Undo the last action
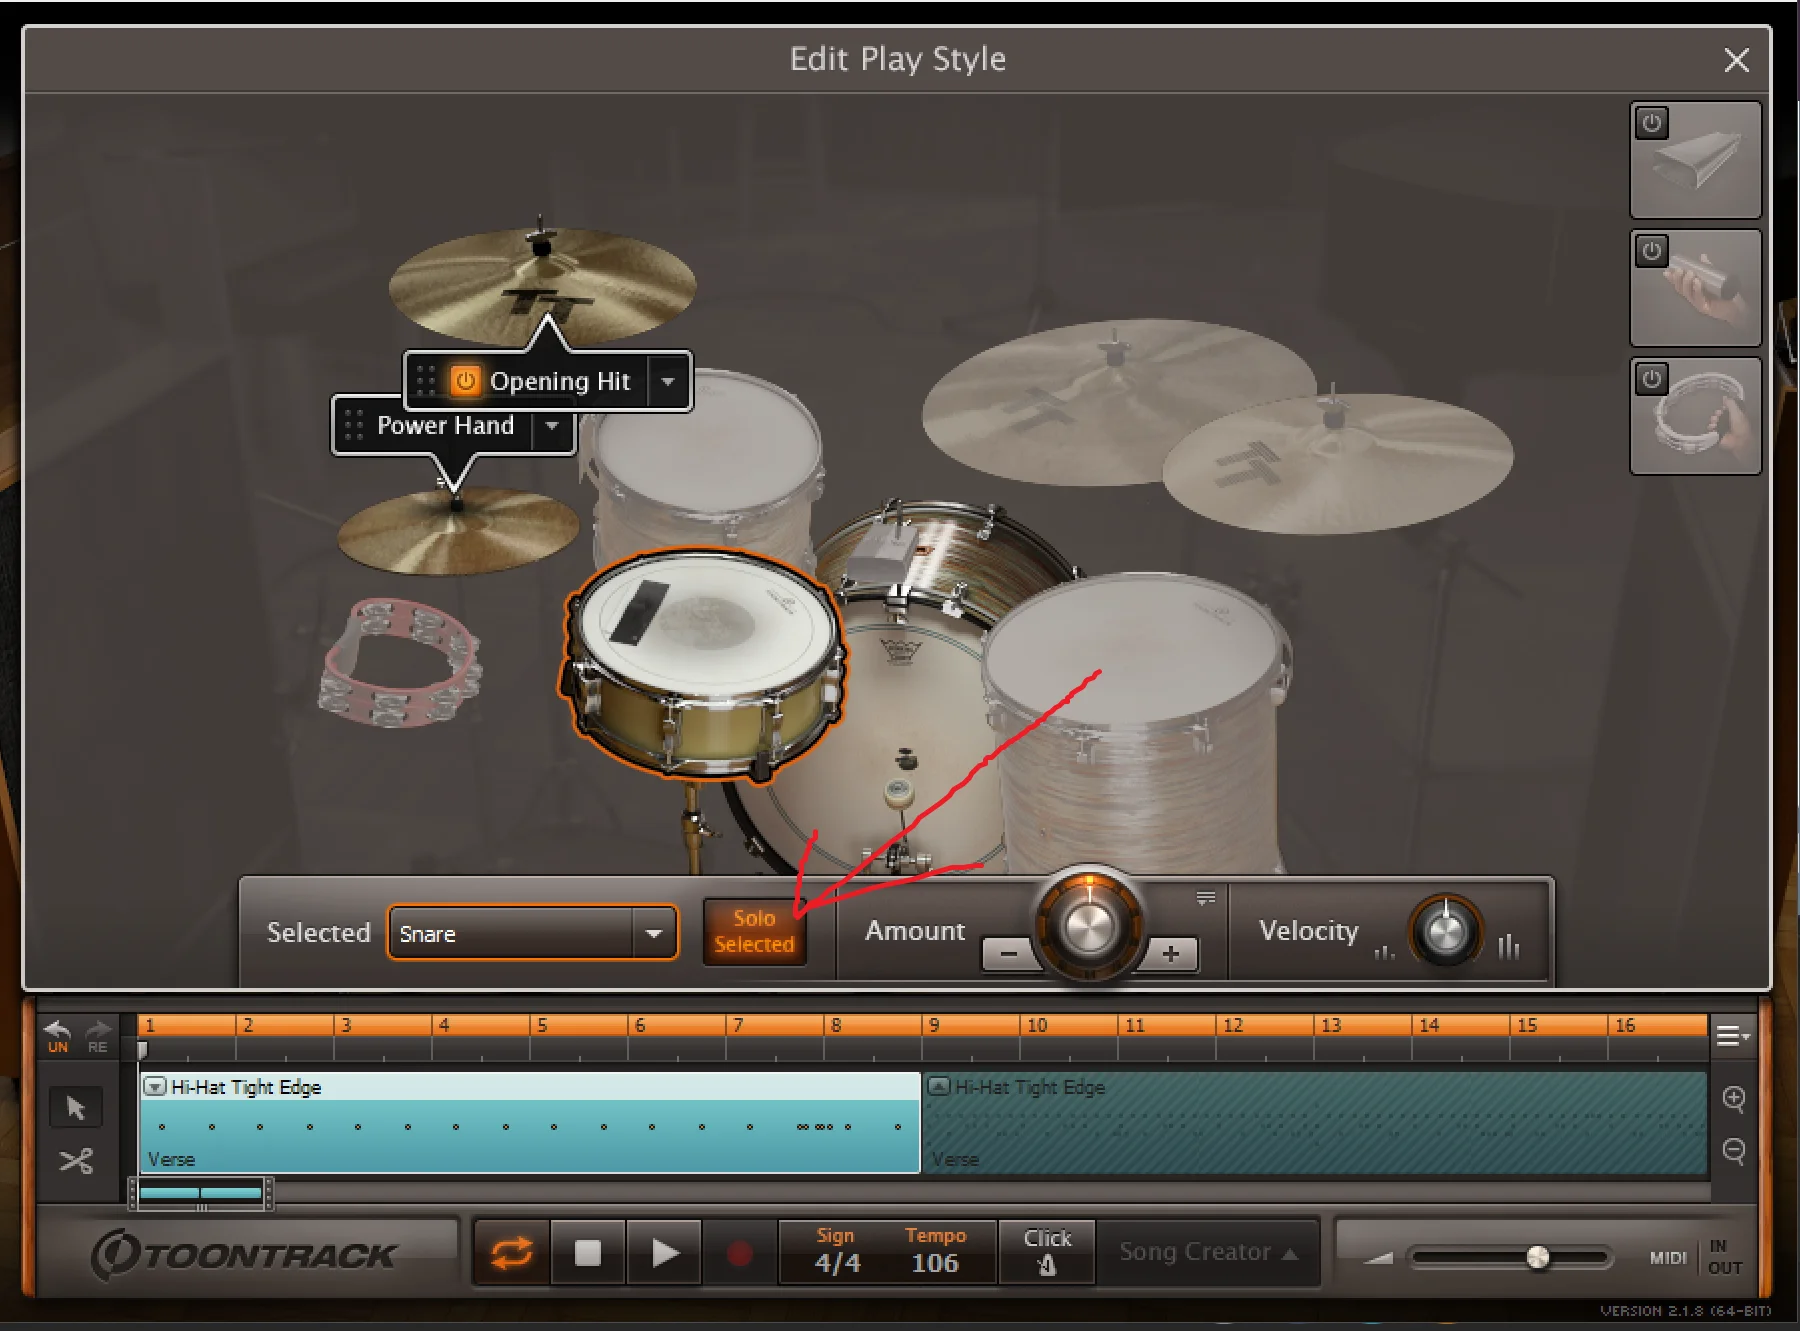 58,1036
